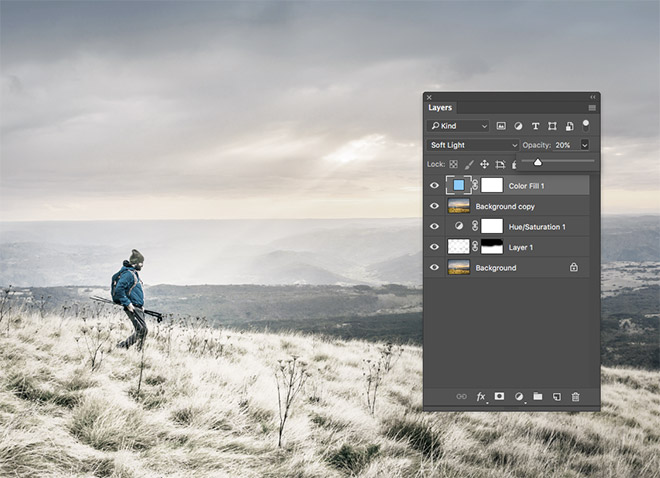Hide the Background copy layer
Image resolution: width=660 pixels, height=478 pixels.
coord(434,206)
